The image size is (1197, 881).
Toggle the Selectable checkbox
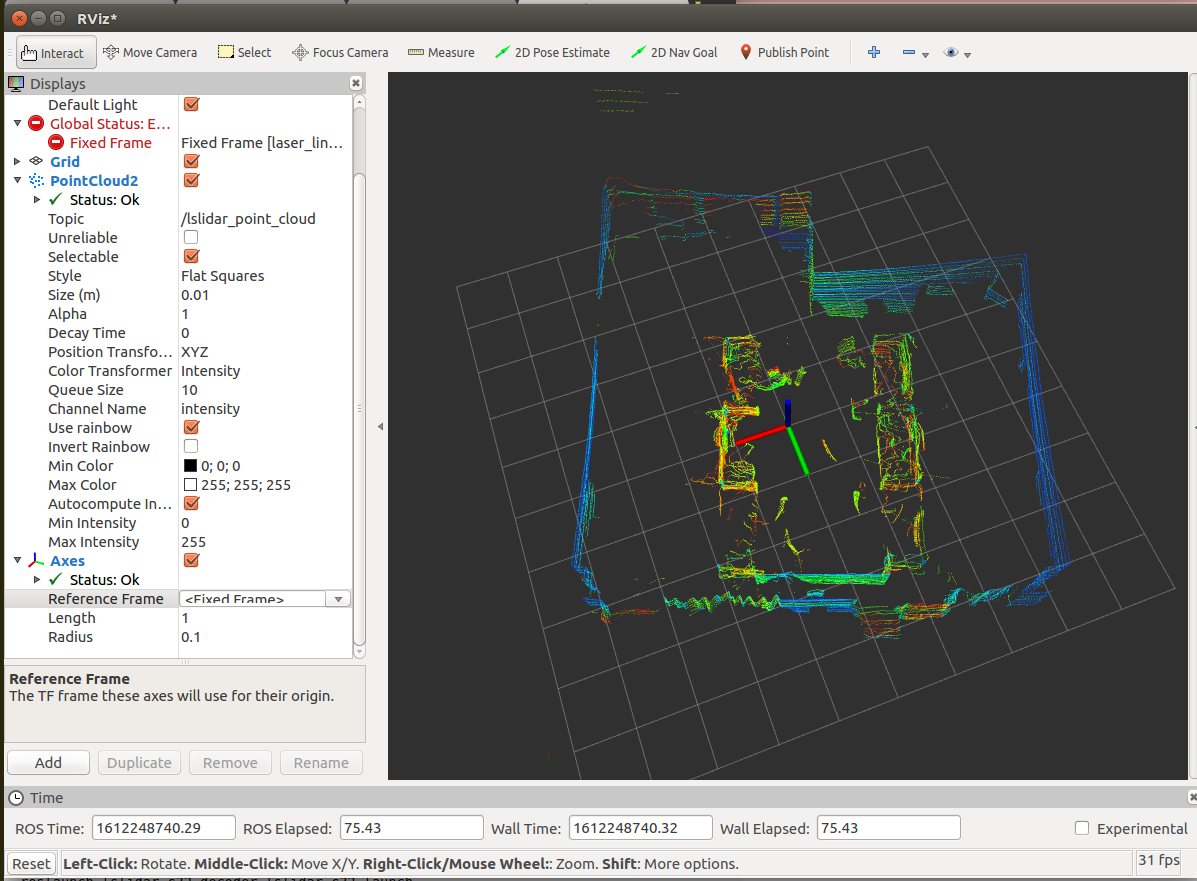click(192, 257)
